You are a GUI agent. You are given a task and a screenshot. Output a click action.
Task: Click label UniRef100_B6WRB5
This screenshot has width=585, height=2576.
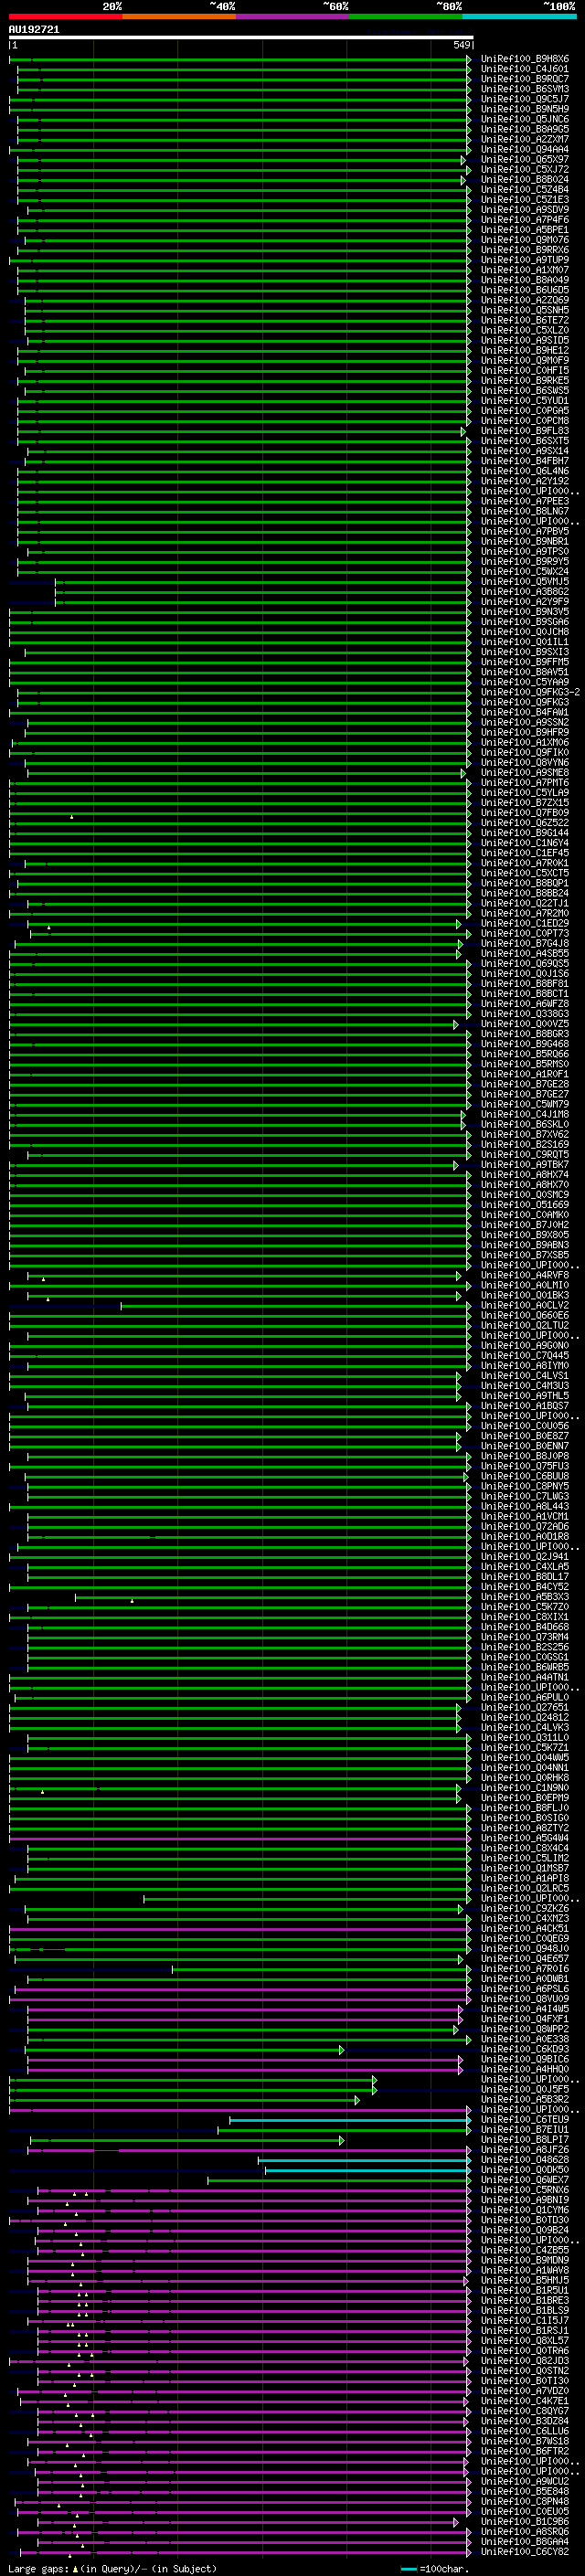(x=525, y=1667)
